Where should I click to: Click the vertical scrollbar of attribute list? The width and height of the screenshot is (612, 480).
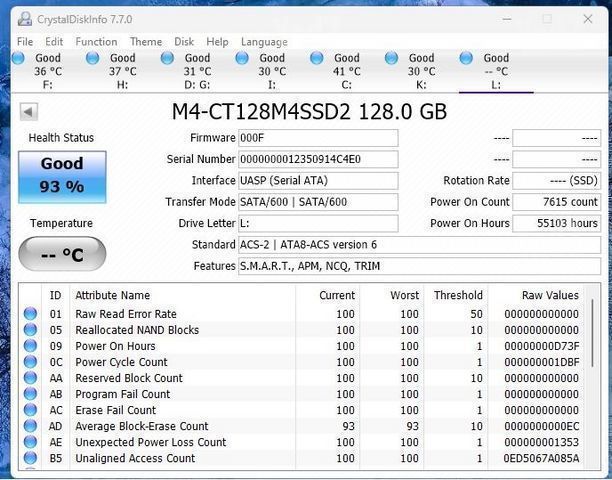(x=592, y=332)
